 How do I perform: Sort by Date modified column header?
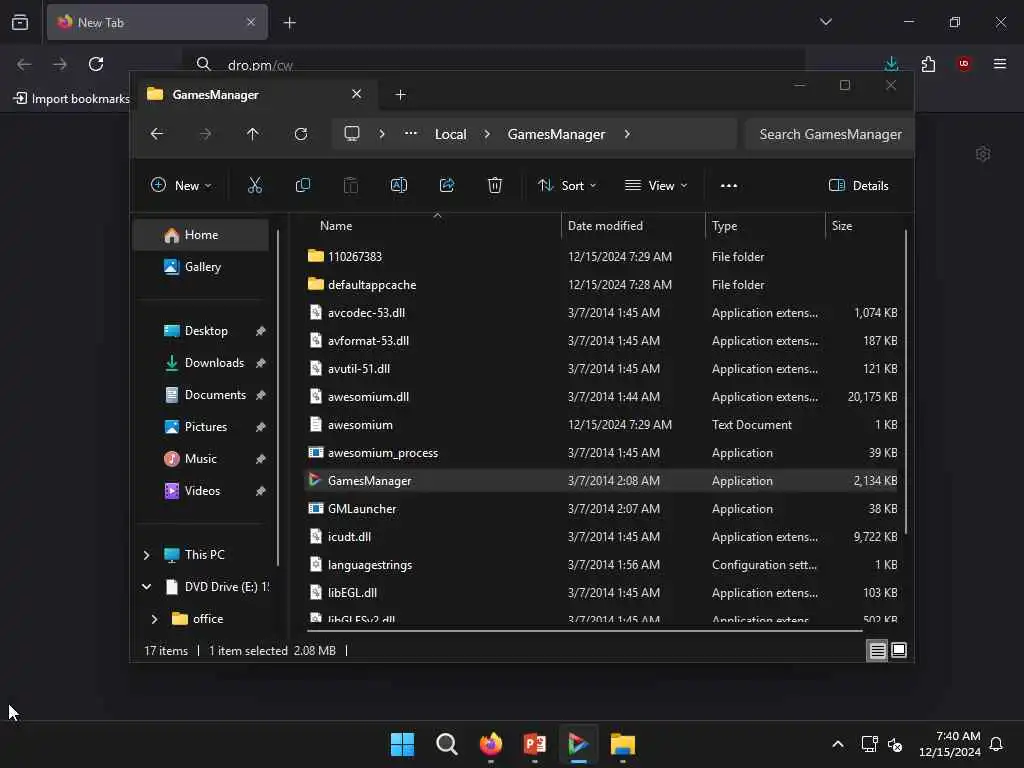(633, 225)
